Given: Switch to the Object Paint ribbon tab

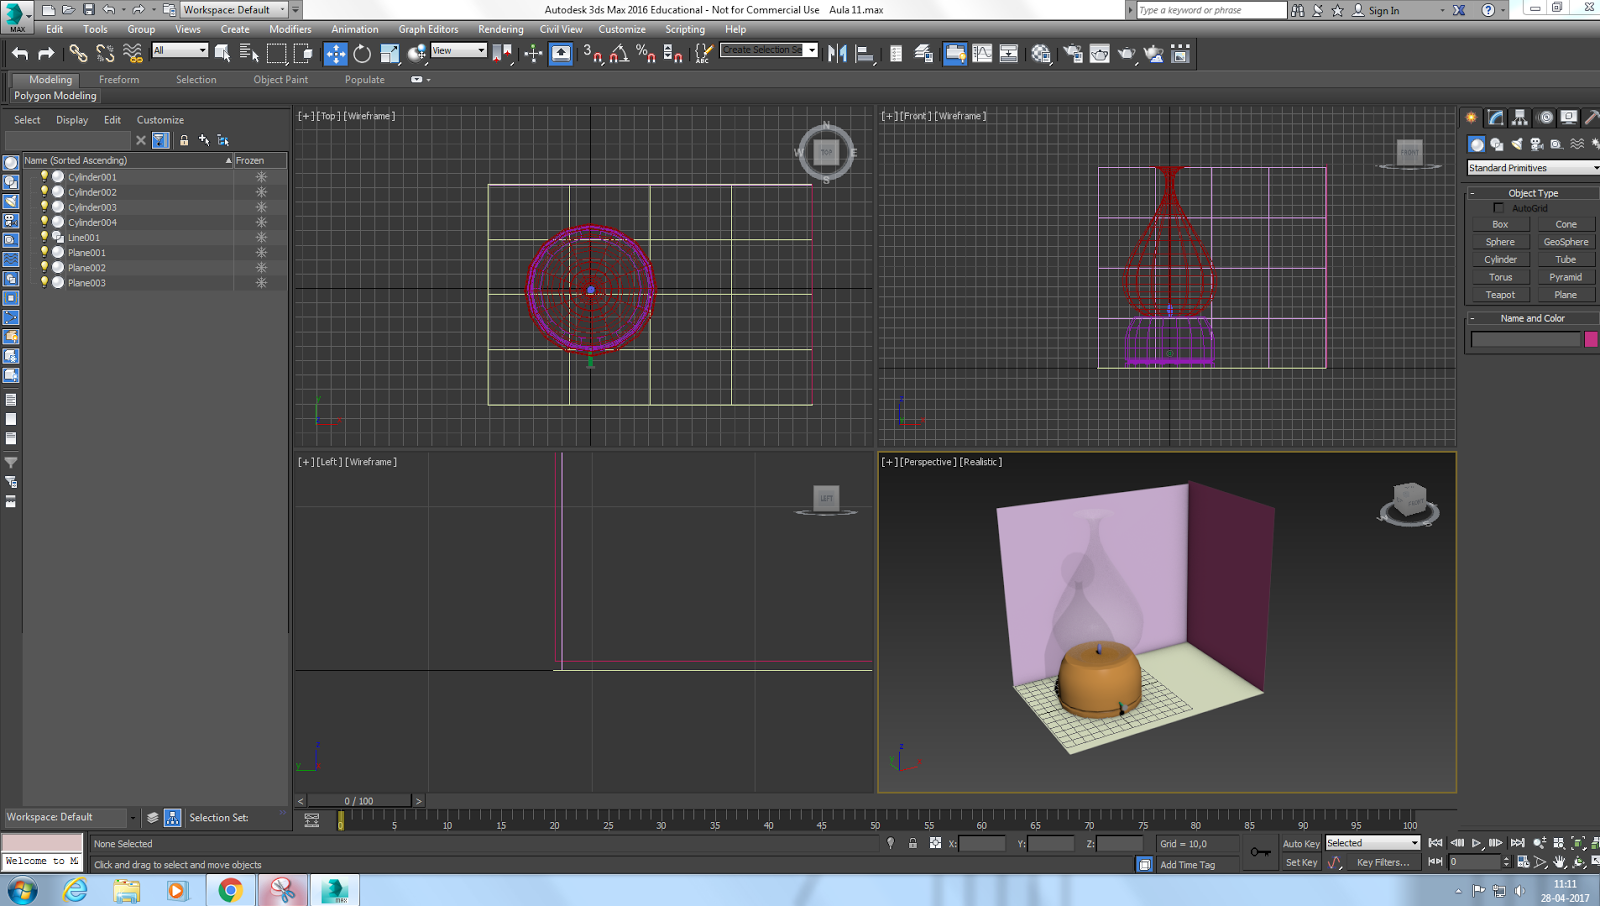Looking at the screenshot, I should tap(281, 80).
